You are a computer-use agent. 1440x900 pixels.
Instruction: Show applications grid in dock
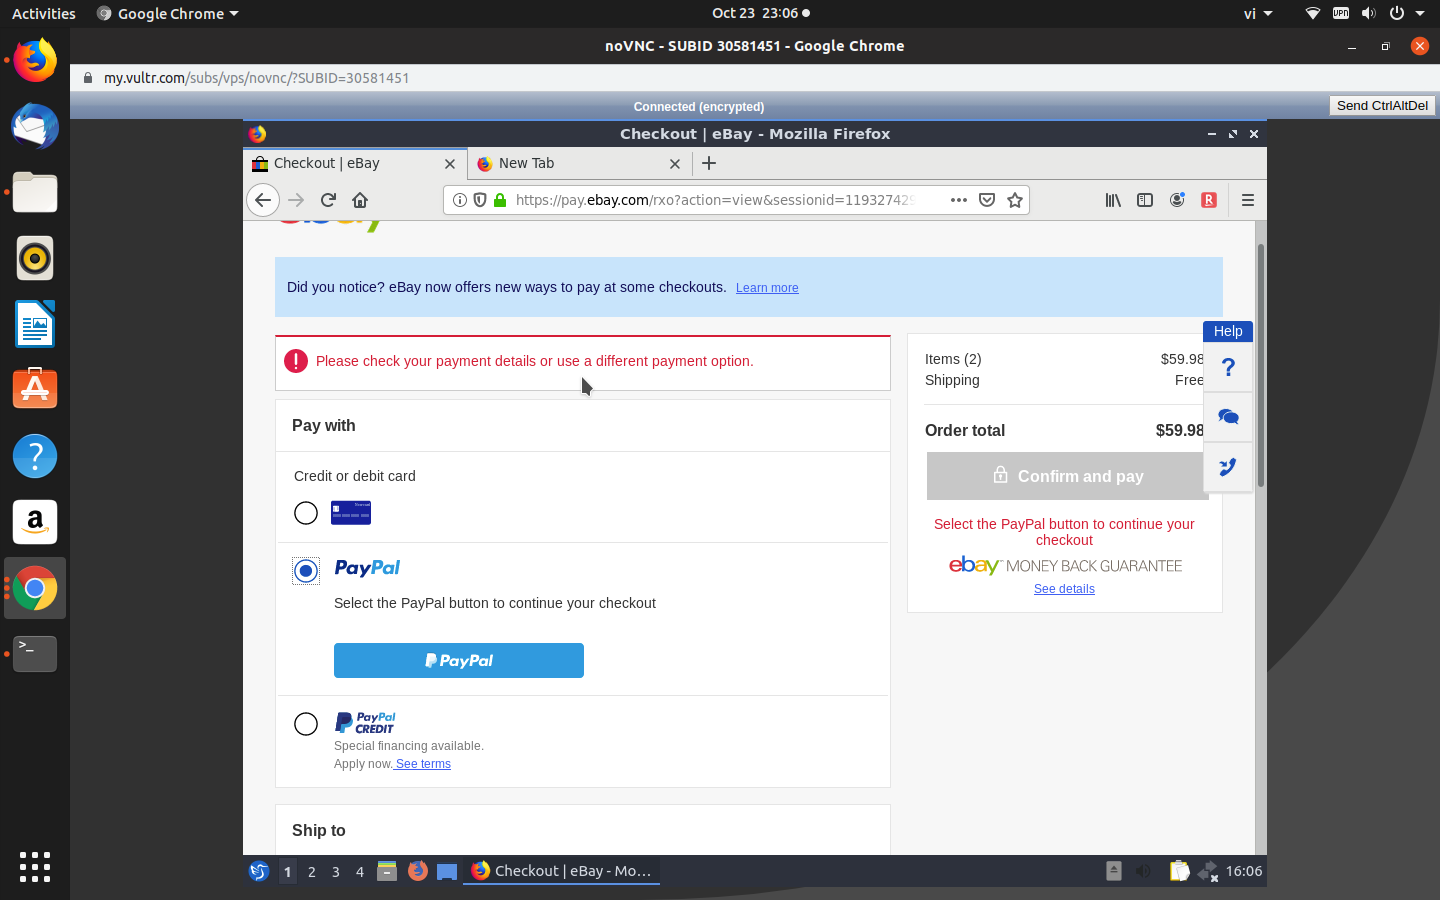[35, 866]
